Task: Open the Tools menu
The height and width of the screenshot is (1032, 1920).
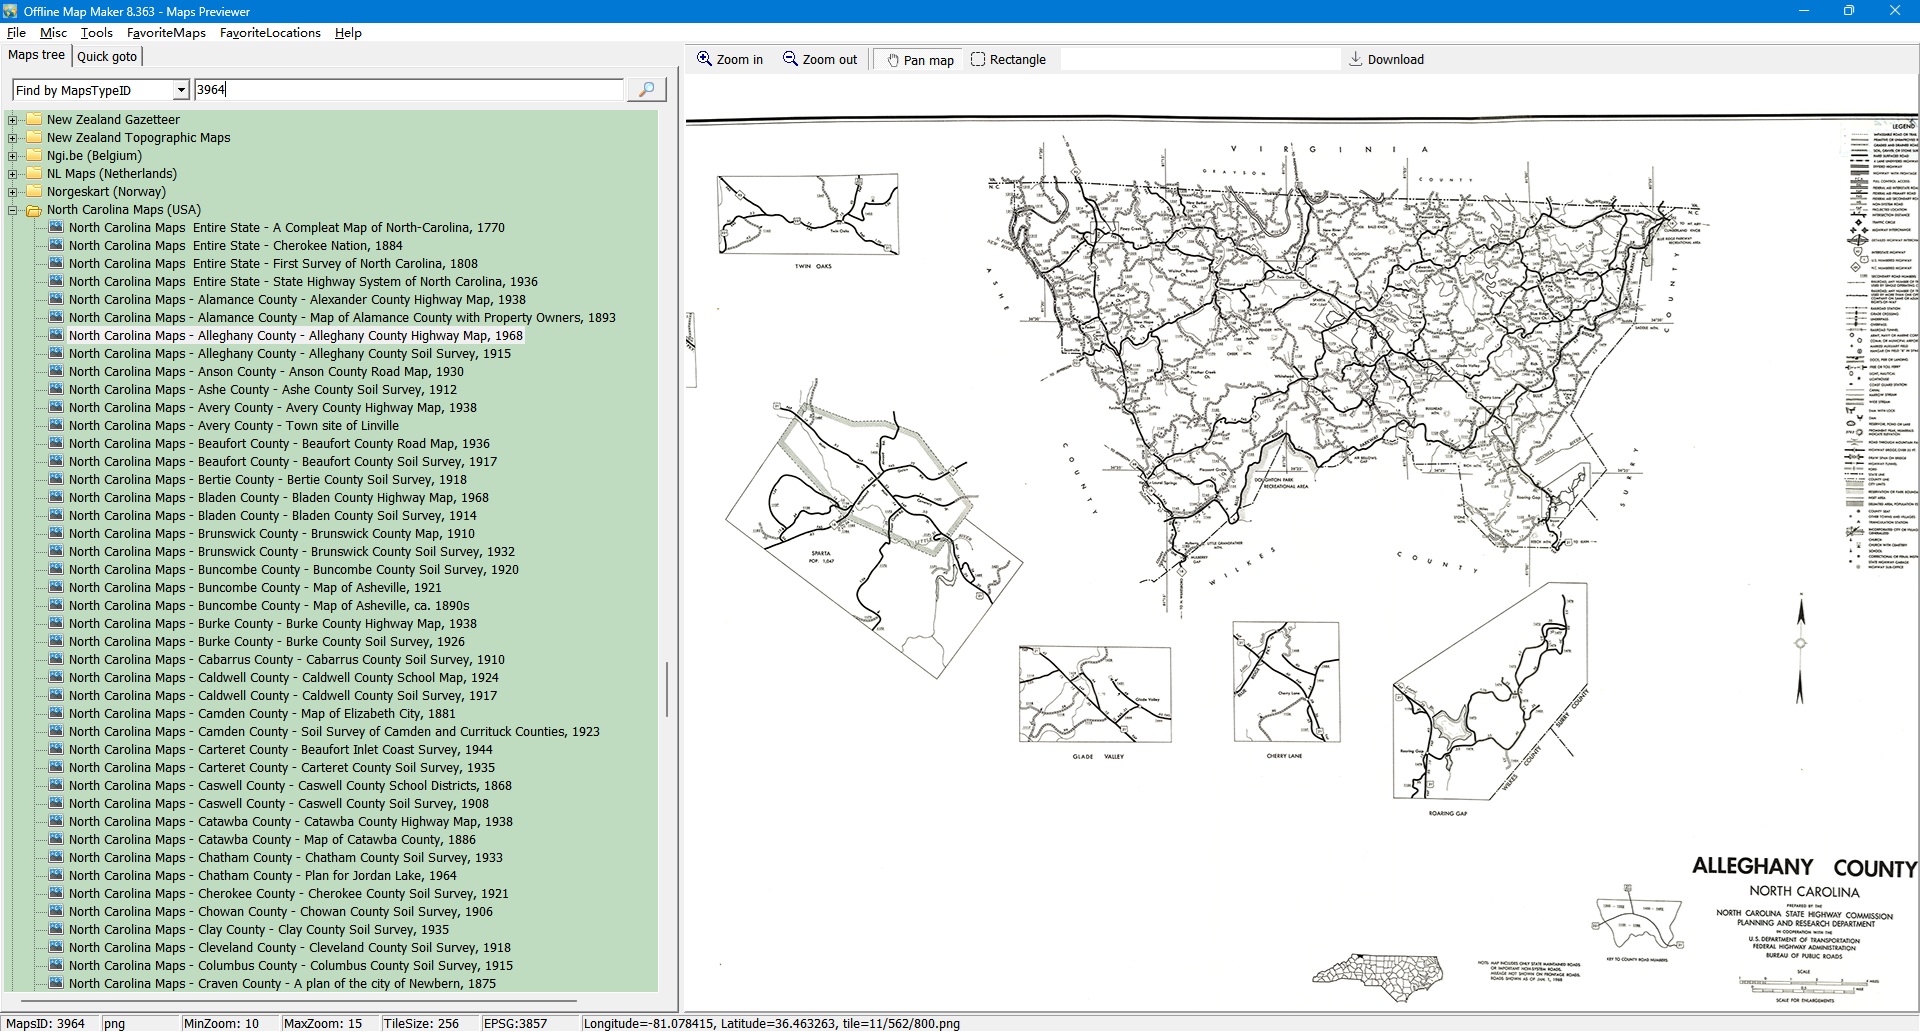Action: [x=96, y=33]
